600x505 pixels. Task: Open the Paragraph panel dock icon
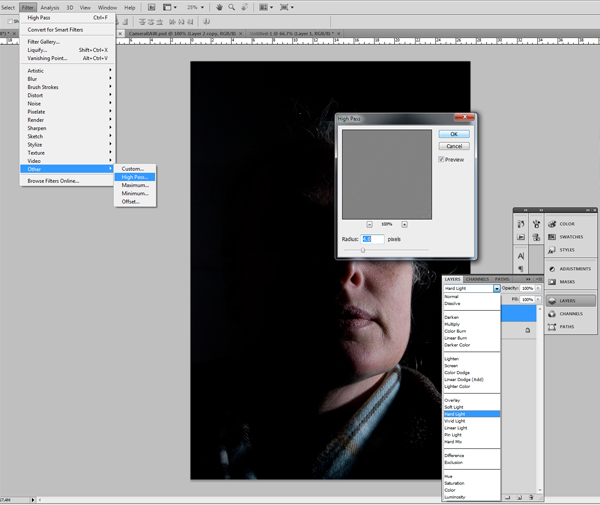[521, 269]
